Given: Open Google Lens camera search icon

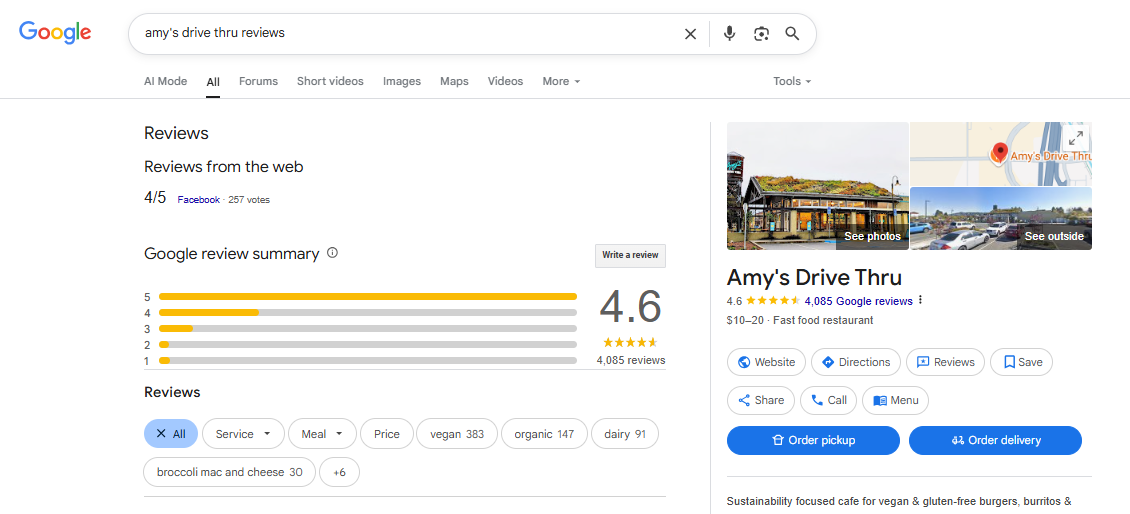Looking at the screenshot, I should click(762, 33).
